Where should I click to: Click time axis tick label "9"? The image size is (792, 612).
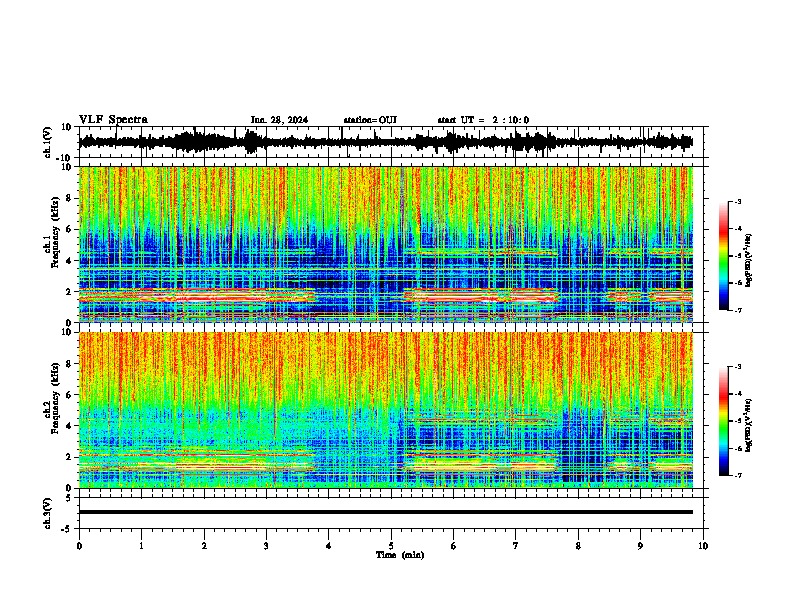[x=640, y=546]
